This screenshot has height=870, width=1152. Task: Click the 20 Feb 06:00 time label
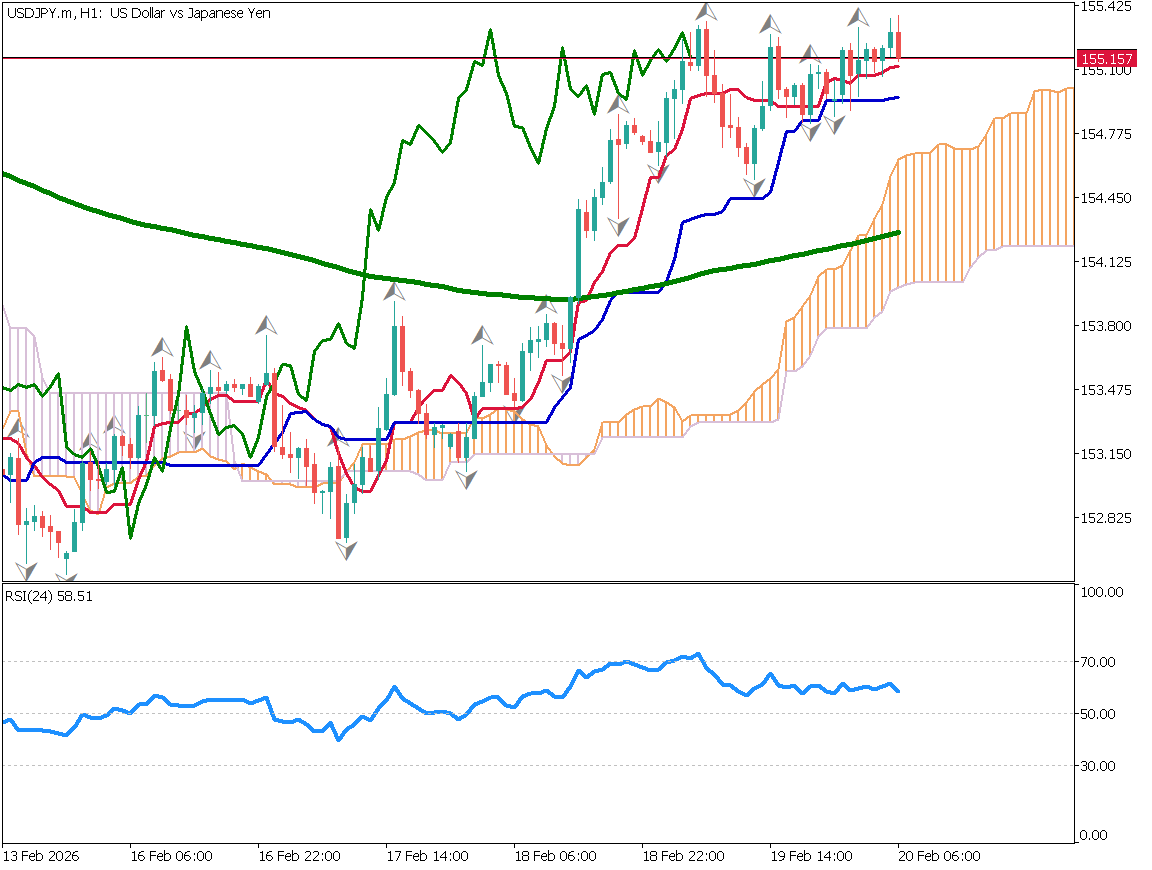point(939,857)
